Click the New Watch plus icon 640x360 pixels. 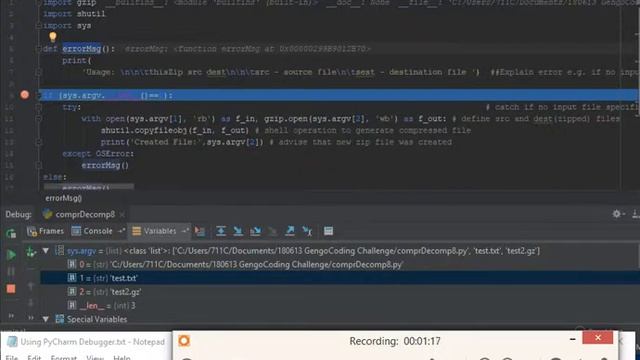(x=31, y=252)
